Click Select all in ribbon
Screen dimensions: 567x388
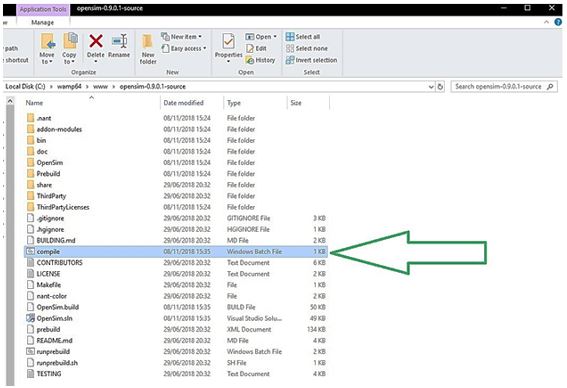303,37
